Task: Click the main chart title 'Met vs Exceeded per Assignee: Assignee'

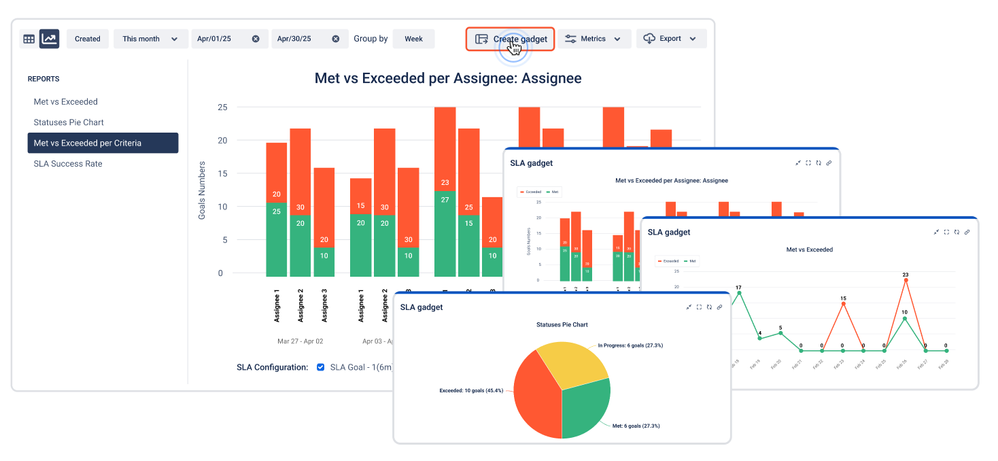Action: [x=448, y=78]
